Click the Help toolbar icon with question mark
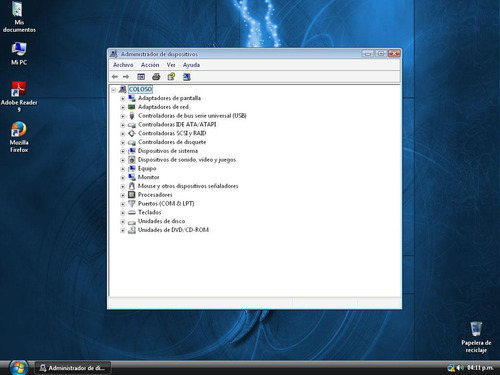The width and height of the screenshot is (500, 375). coord(171,77)
